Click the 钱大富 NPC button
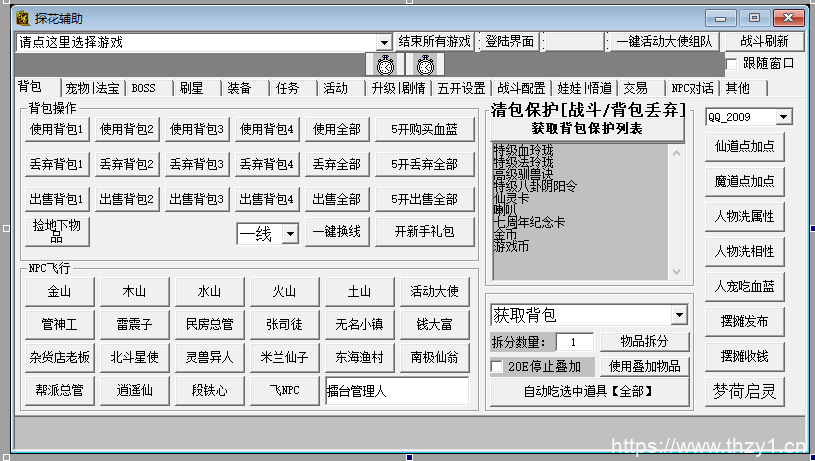 coord(435,324)
